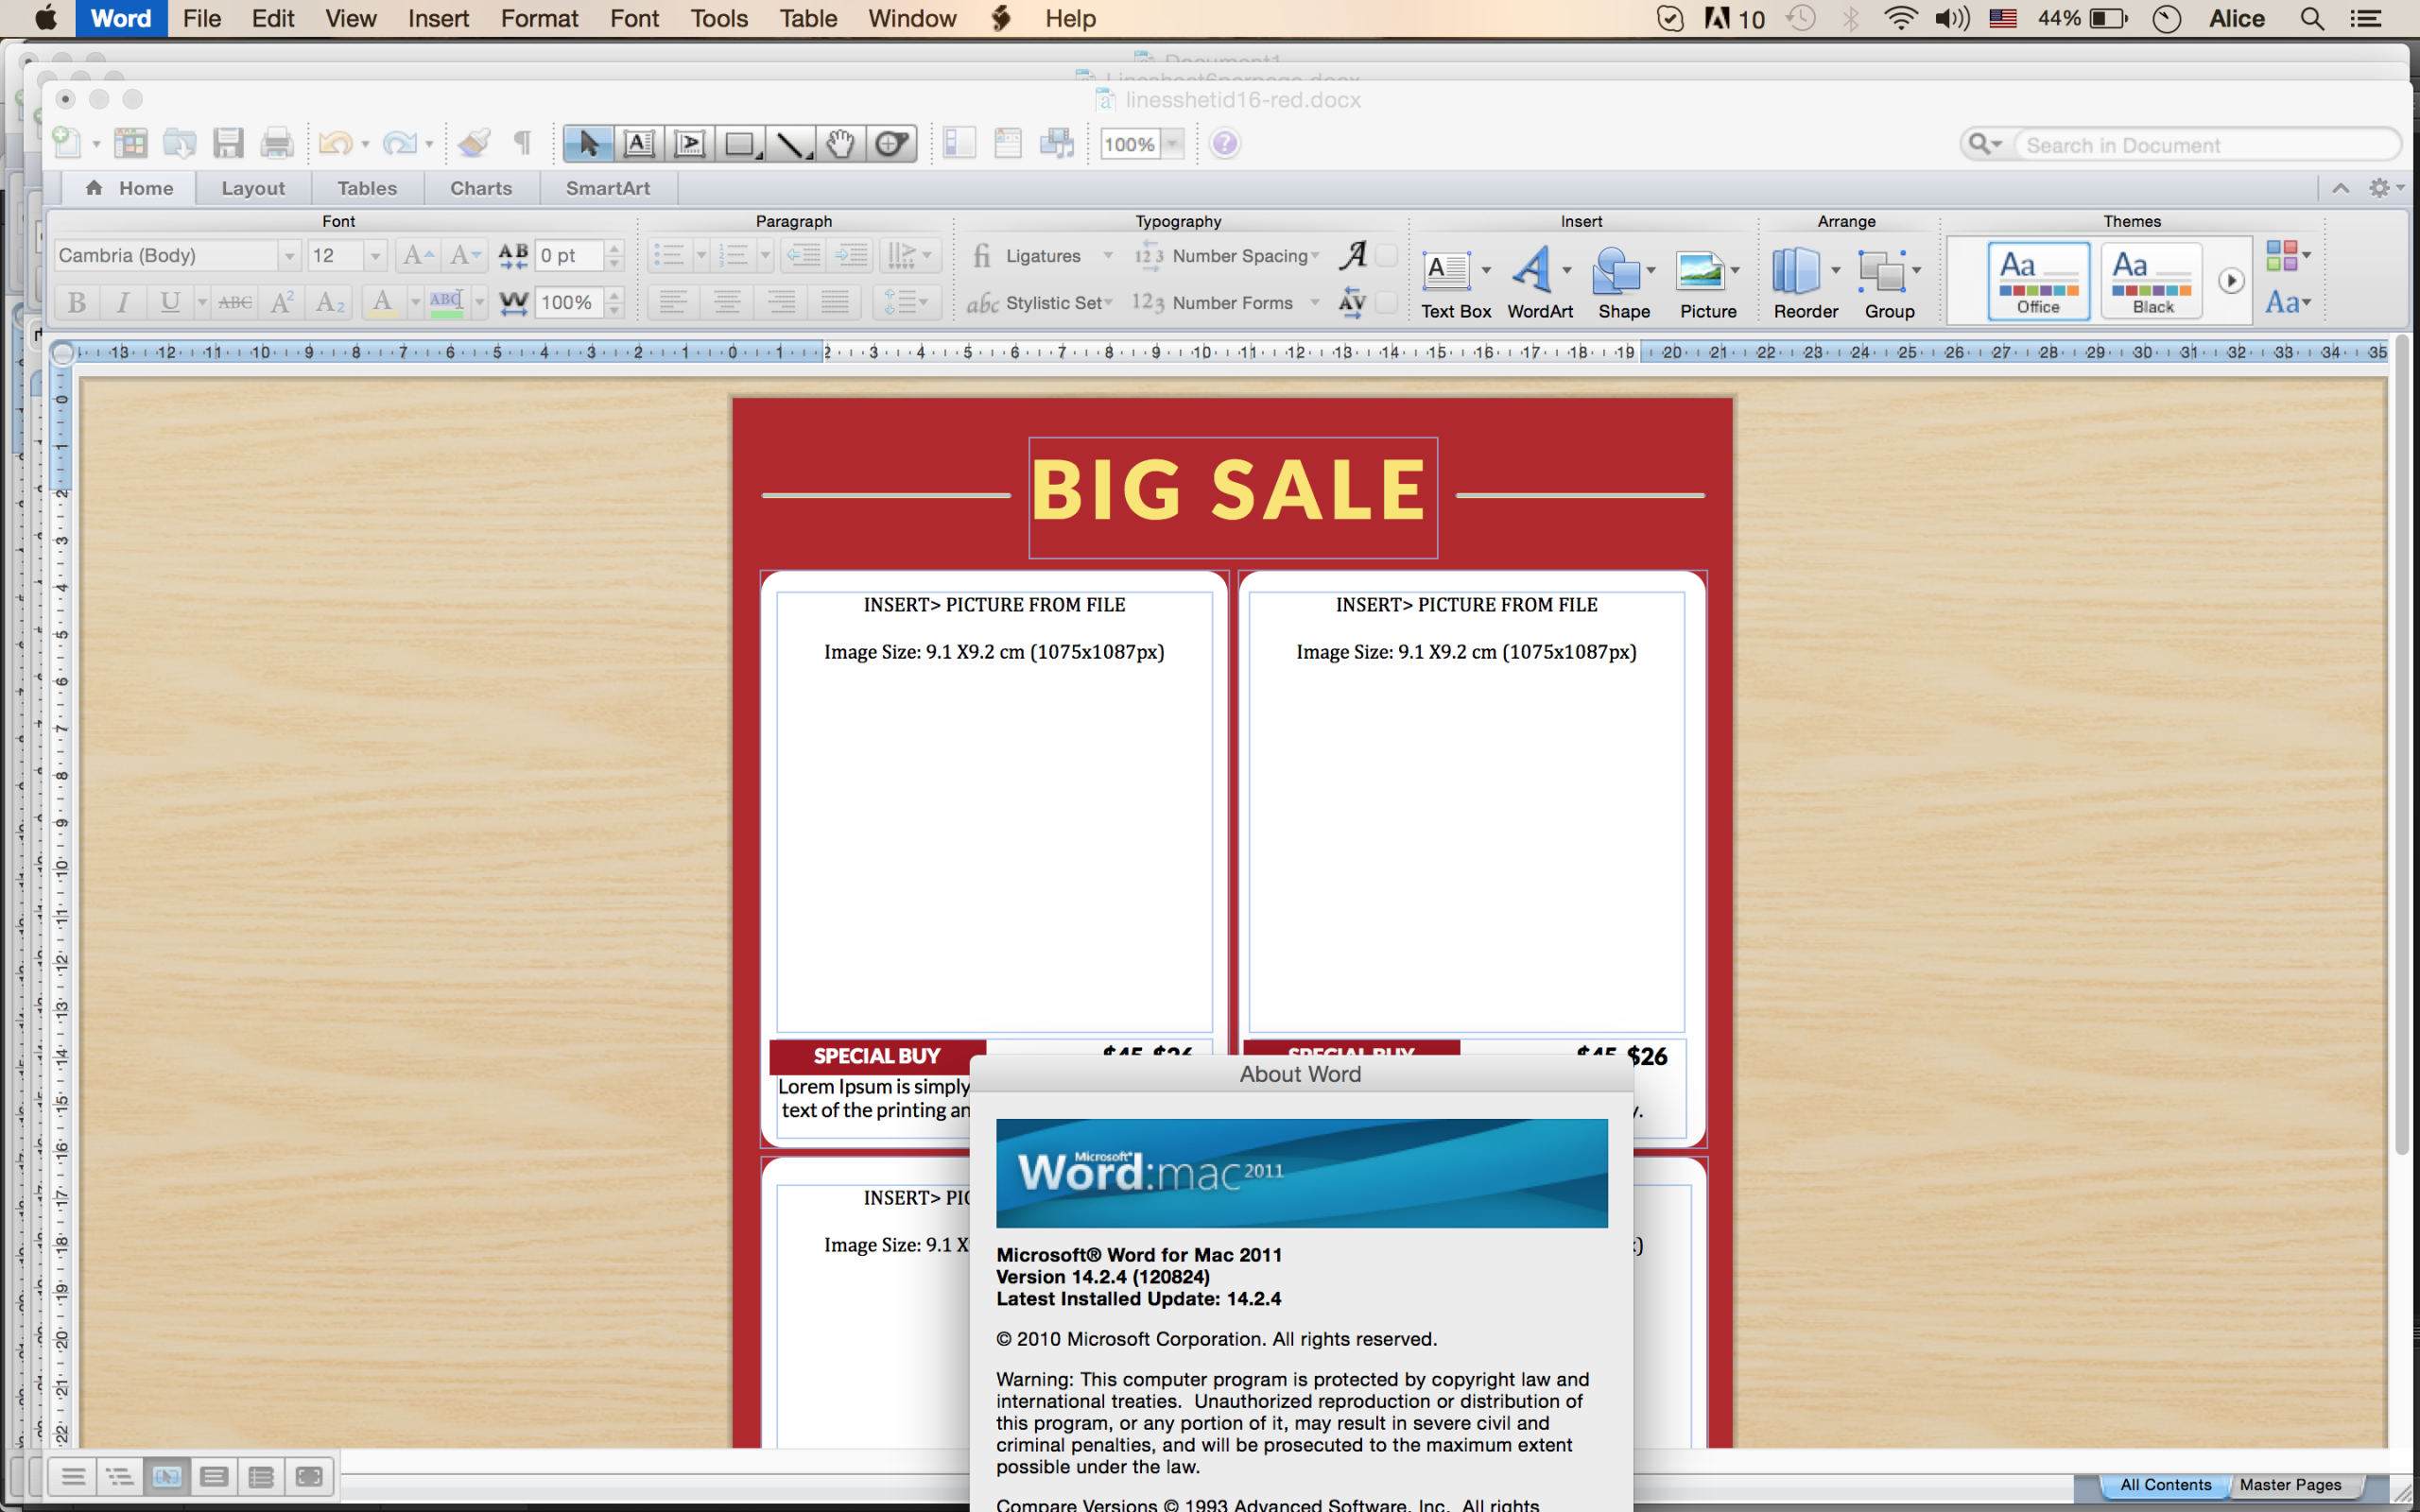This screenshot has width=2420, height=1512.
Task: Switch to Publishing Layout view button
Action: (166, 1476)
